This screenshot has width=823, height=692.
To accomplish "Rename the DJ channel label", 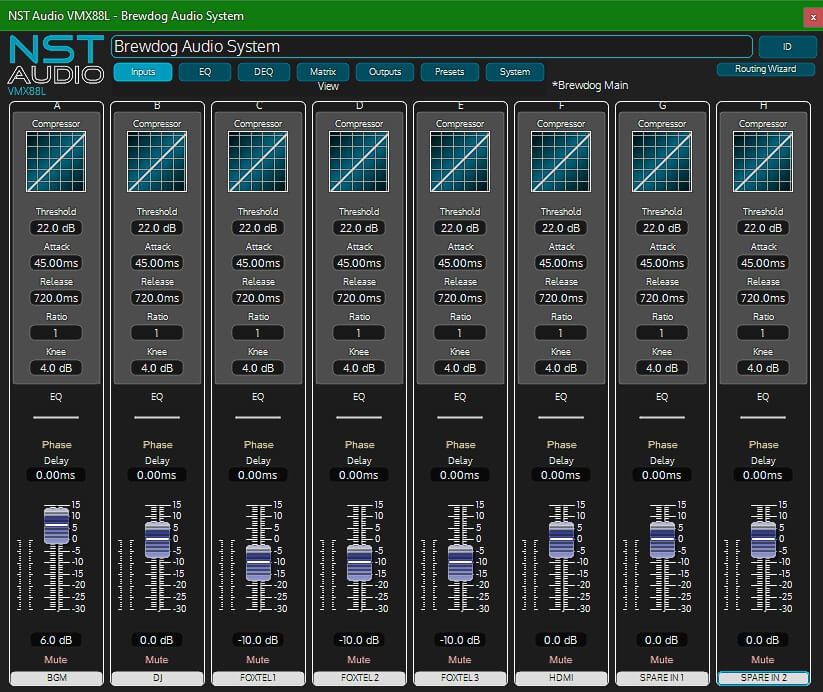I will [157, 678].
